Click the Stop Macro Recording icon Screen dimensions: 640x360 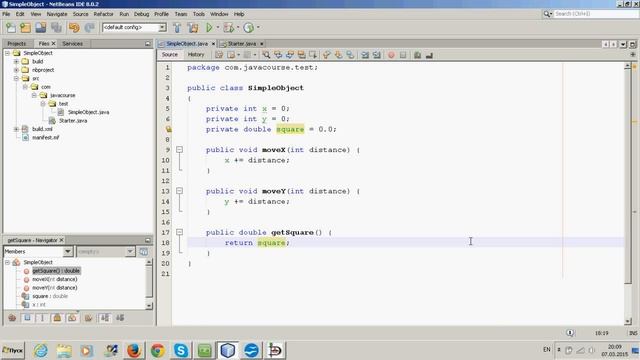[x=403, y=55]
